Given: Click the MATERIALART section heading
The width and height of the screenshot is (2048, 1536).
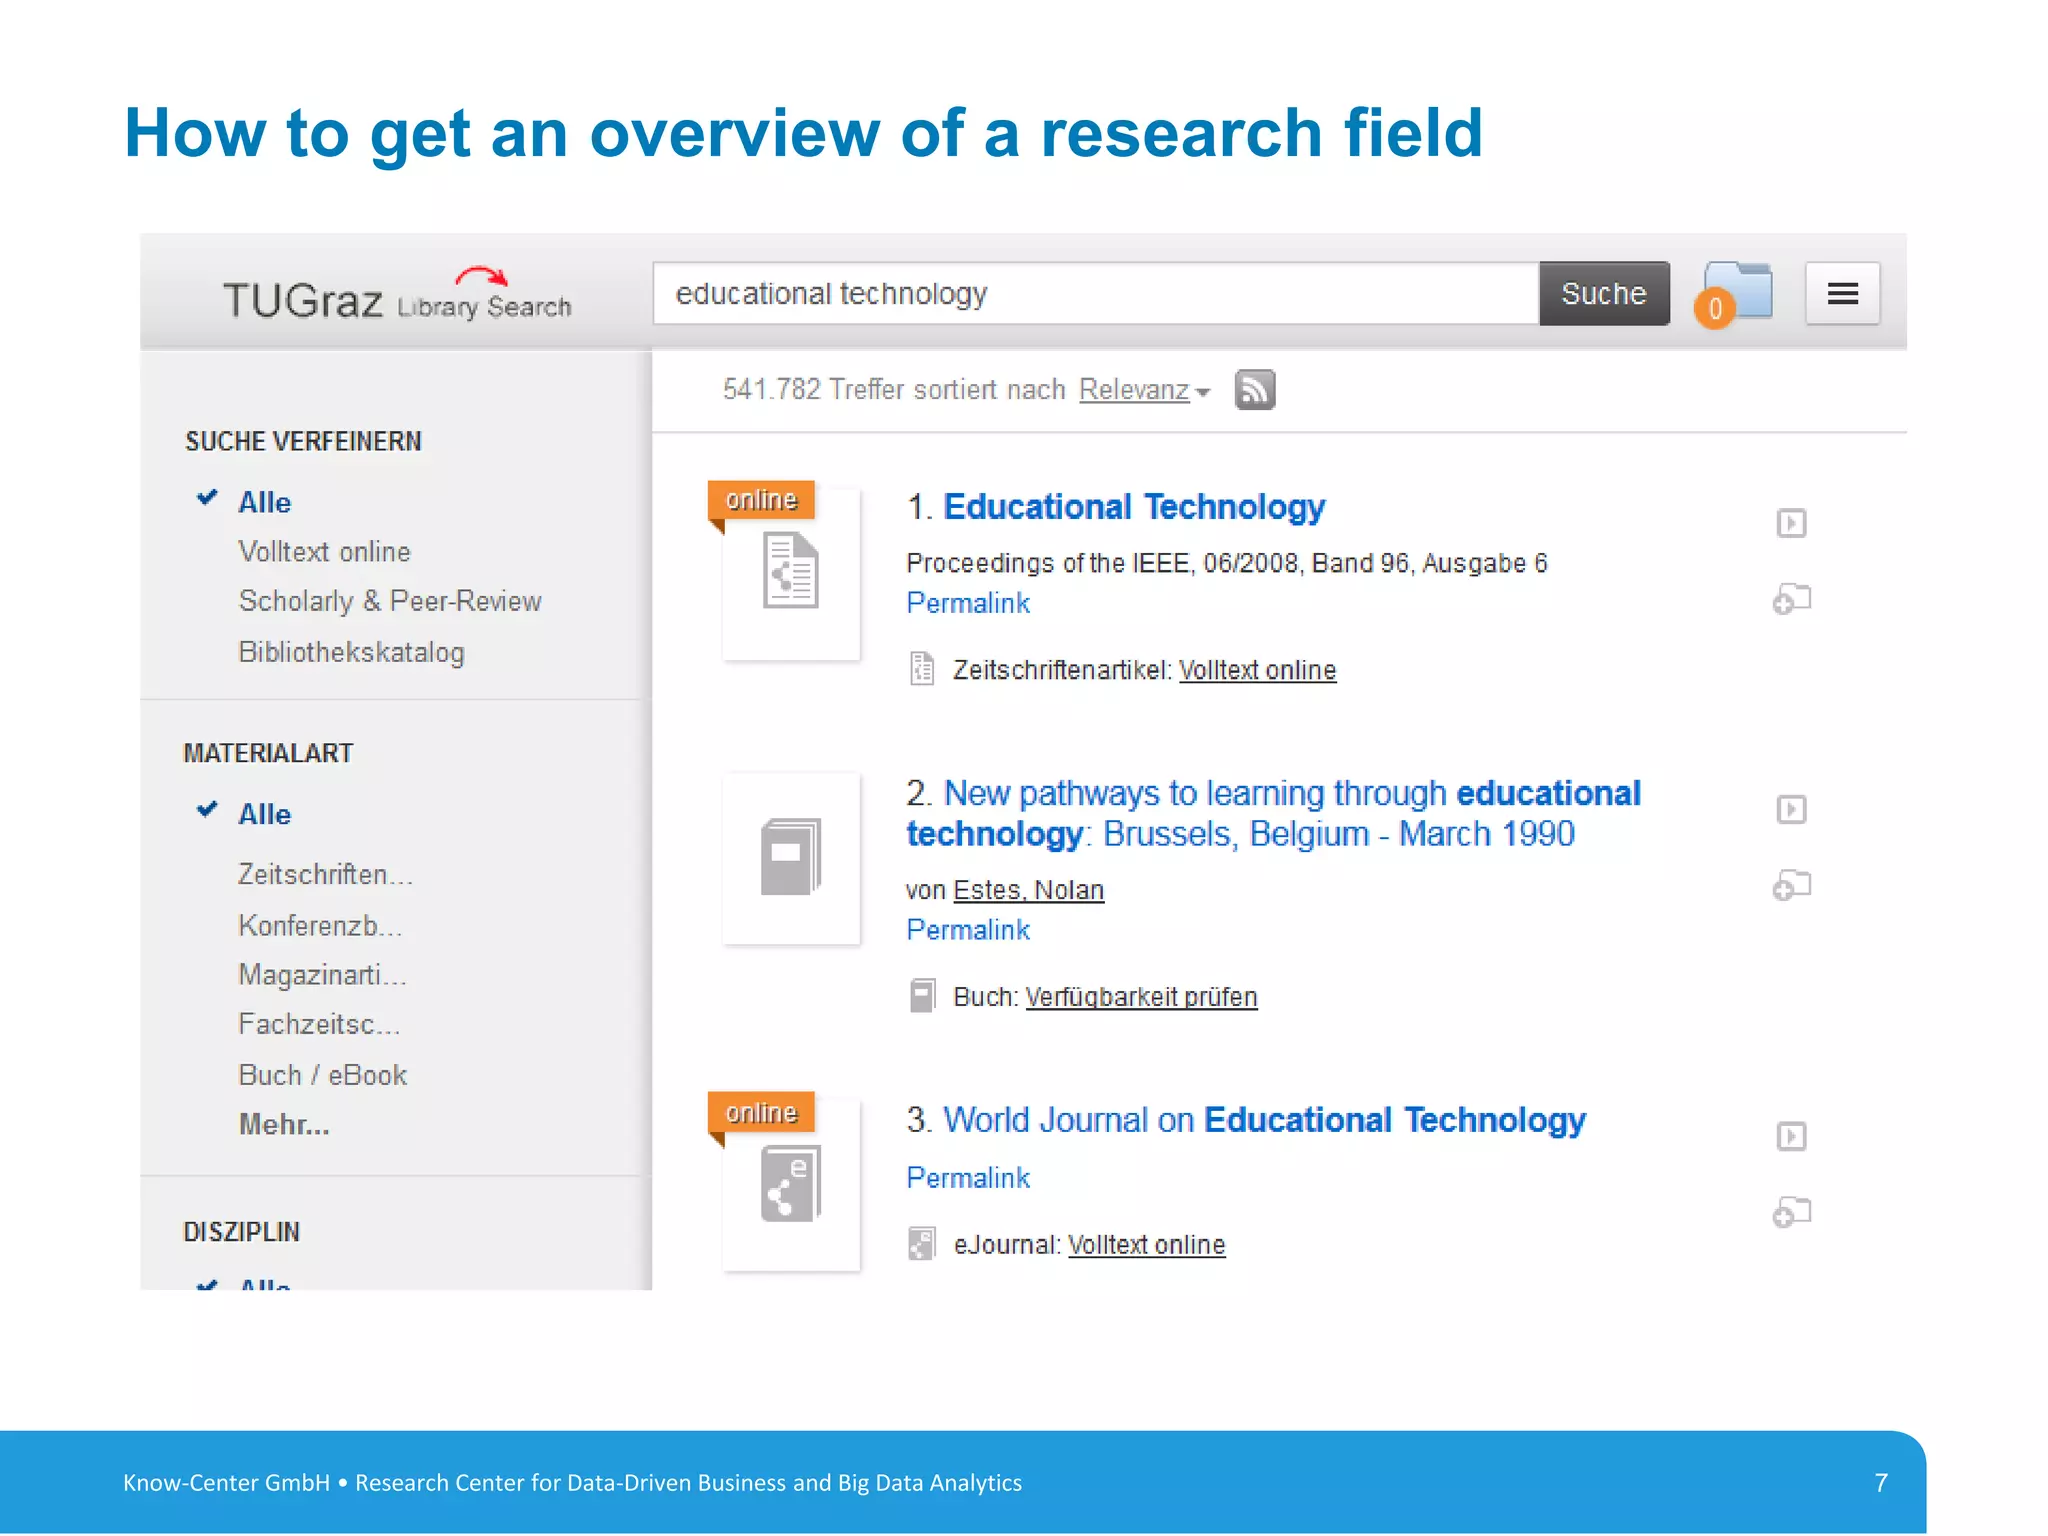Looking at the screenshot, I should tap(268, 753).
